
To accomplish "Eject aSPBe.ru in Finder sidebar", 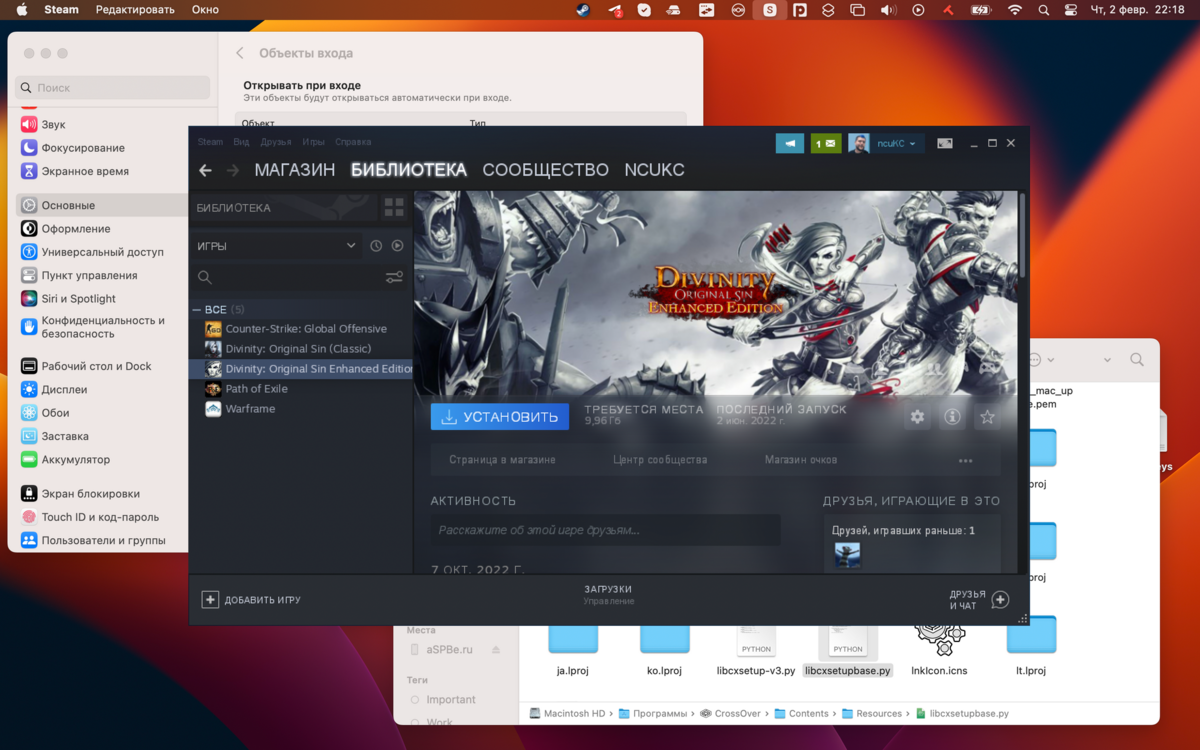I will (495, 650).
